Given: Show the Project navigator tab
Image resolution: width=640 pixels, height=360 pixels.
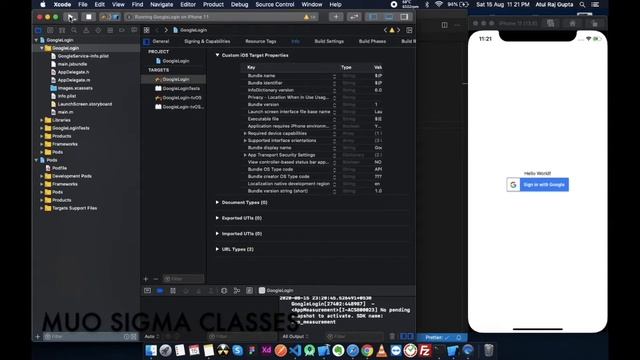Looking at the screenshot, I should pos(38,30).
